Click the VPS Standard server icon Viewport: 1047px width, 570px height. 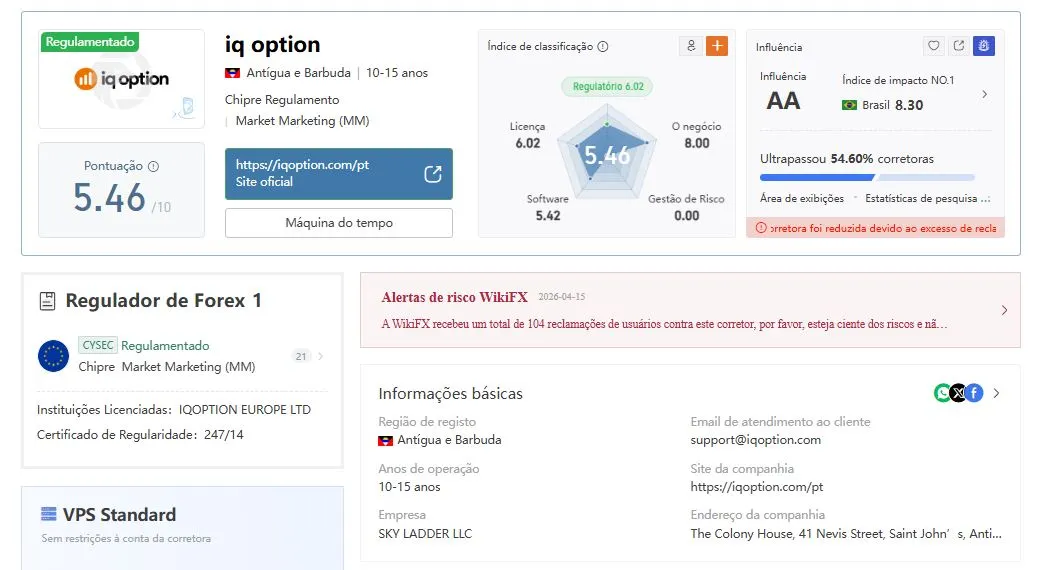[x=49, y=514]
